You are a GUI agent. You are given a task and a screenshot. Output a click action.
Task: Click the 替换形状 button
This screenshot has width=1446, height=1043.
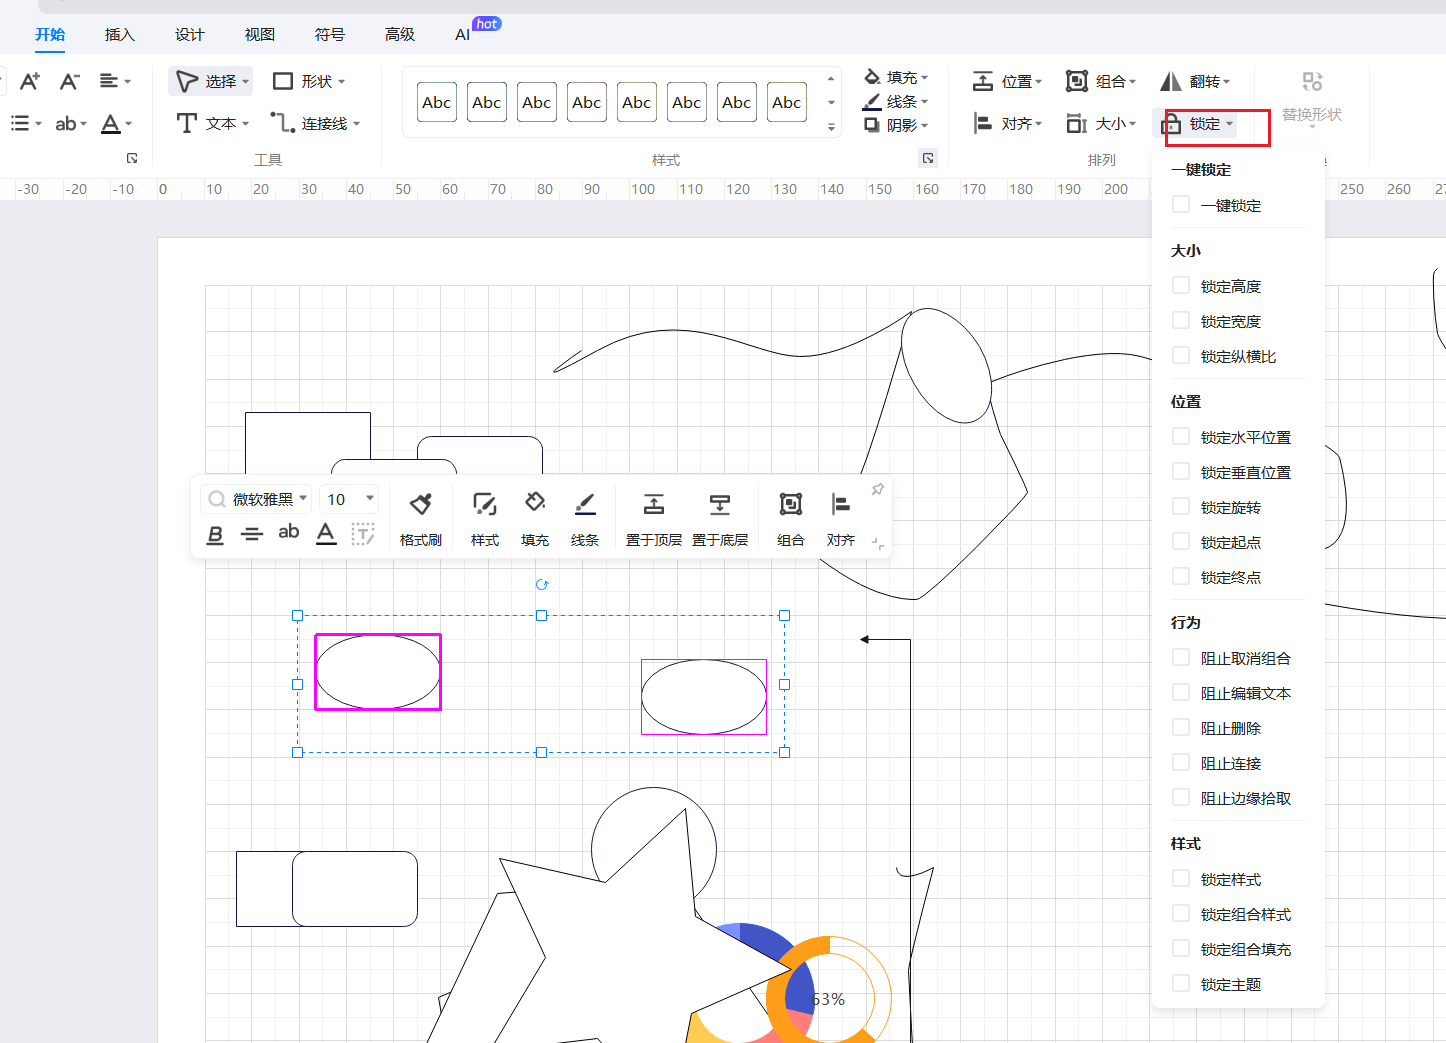coord(1311,96)
